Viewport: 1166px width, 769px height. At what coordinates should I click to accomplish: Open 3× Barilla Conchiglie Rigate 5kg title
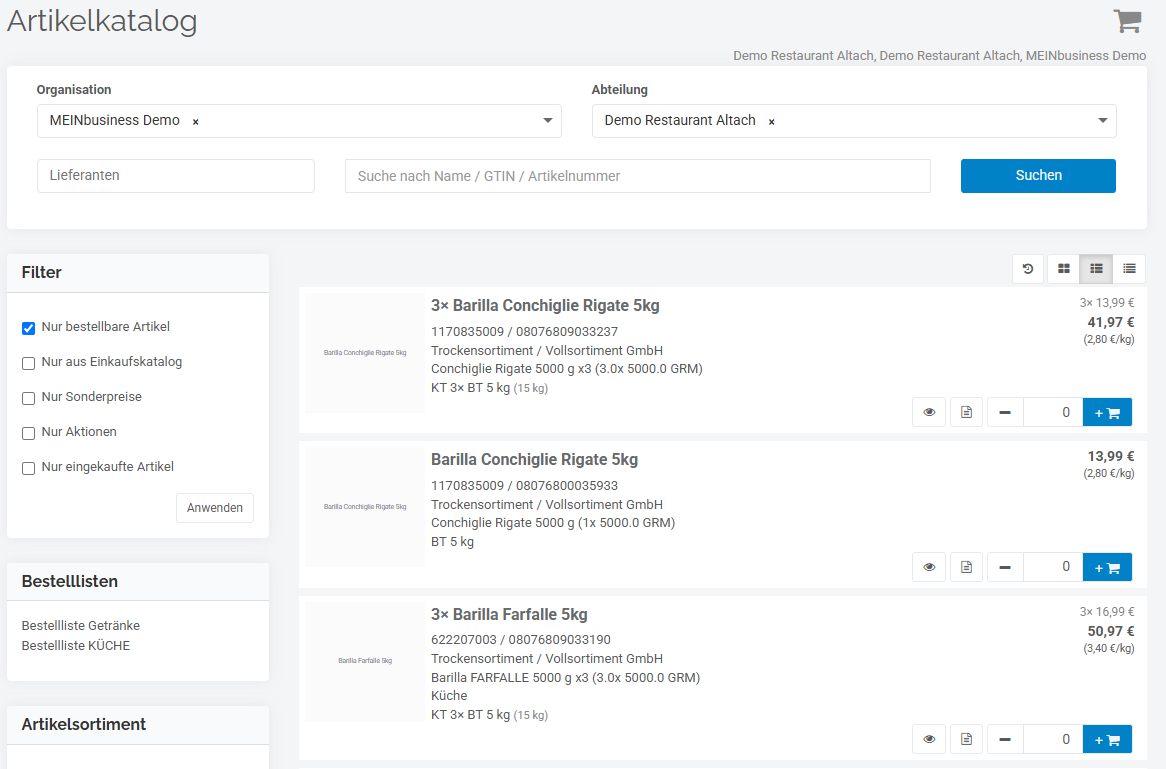coord(545,305)
